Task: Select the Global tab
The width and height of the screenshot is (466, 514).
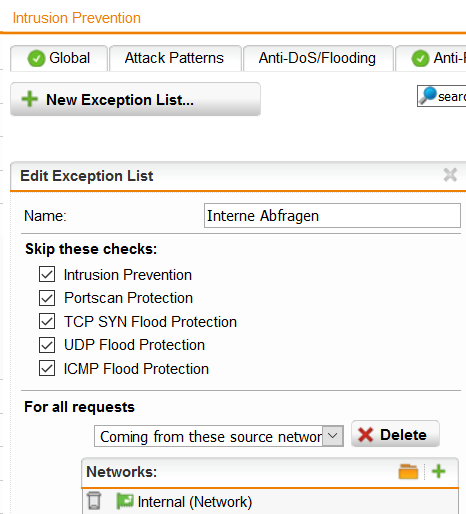Action: [x=59, y=58]
